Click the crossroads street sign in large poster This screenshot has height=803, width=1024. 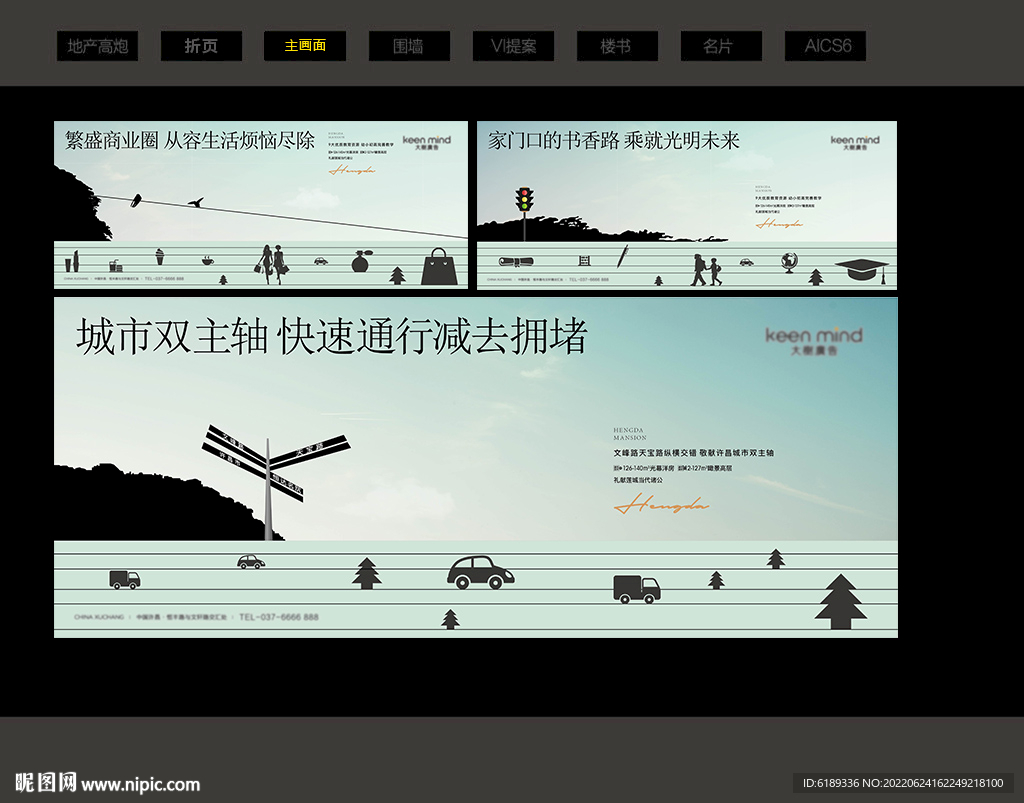[x=276, y=481]
